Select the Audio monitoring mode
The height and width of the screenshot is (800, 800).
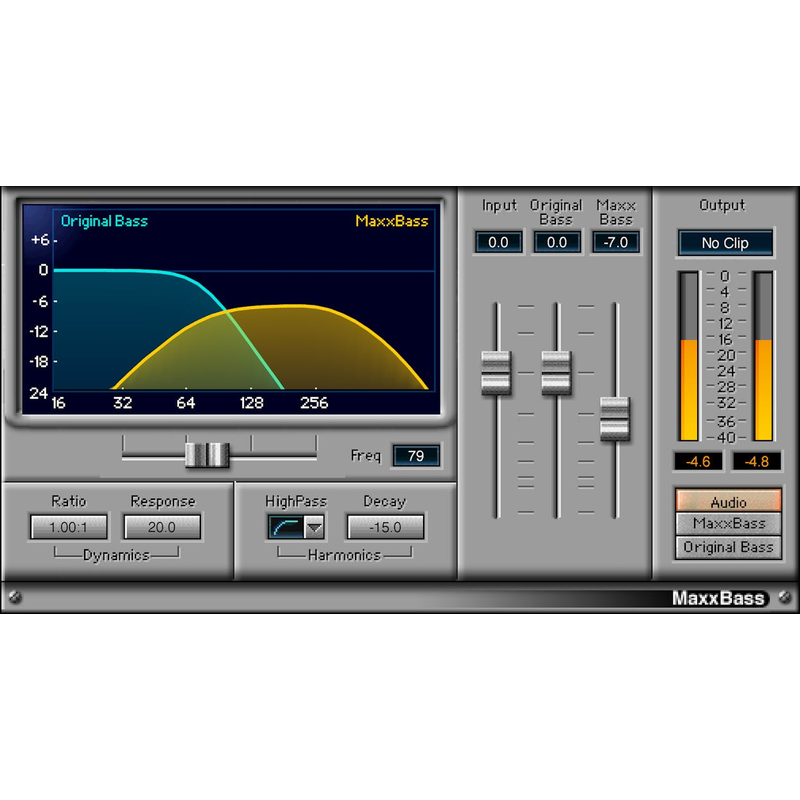(x=727, y=502)
